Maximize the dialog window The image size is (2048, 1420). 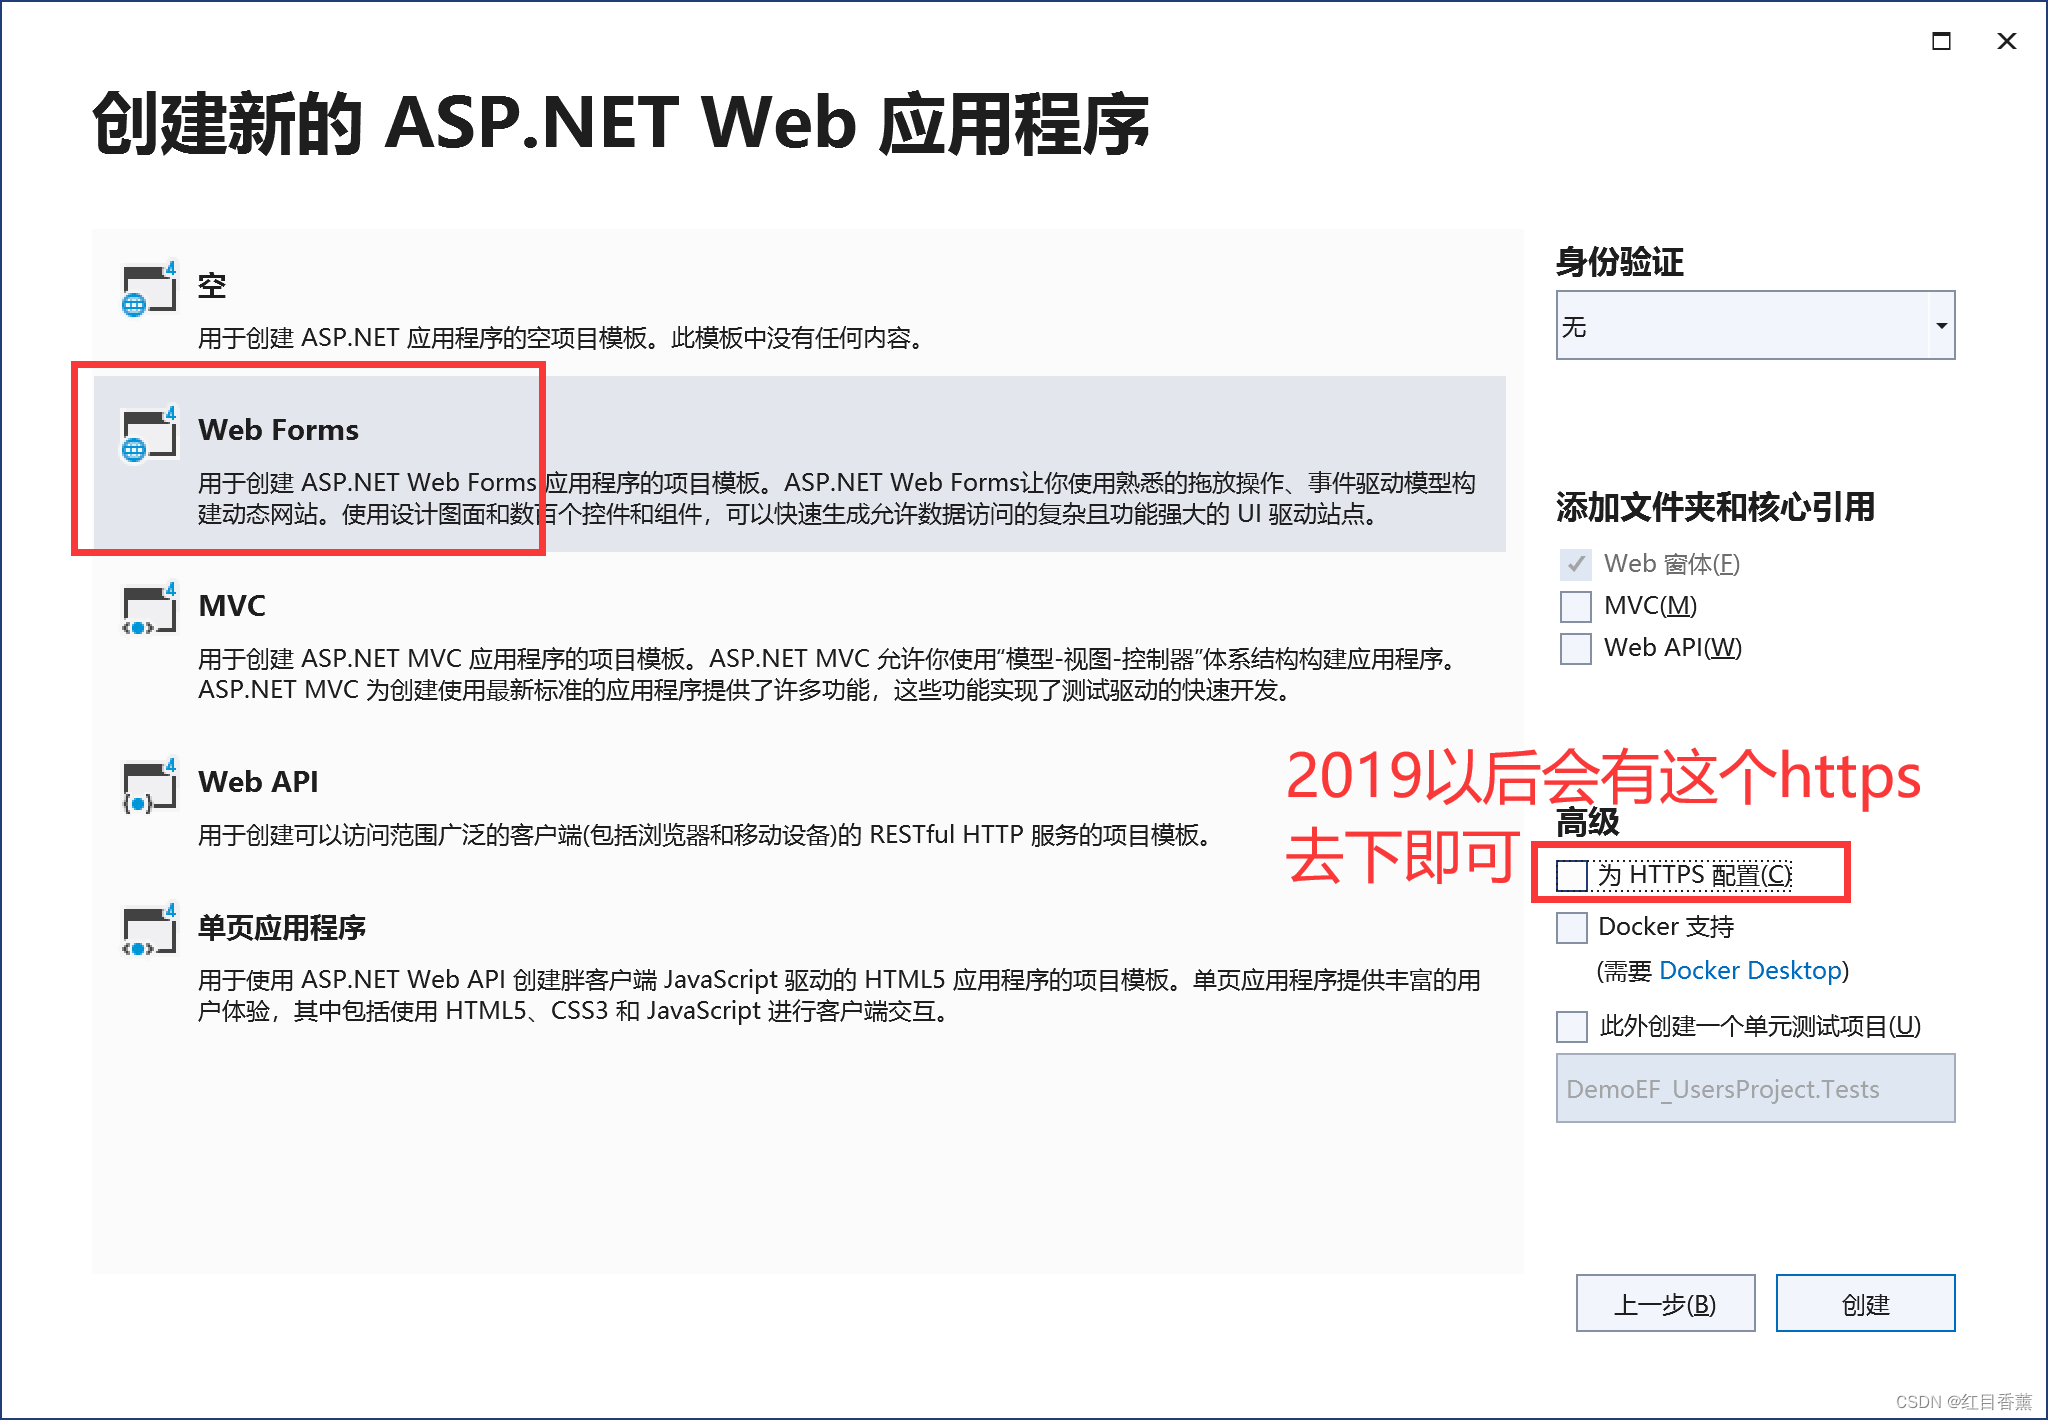pyautogui.click(x=1941, y=41)
